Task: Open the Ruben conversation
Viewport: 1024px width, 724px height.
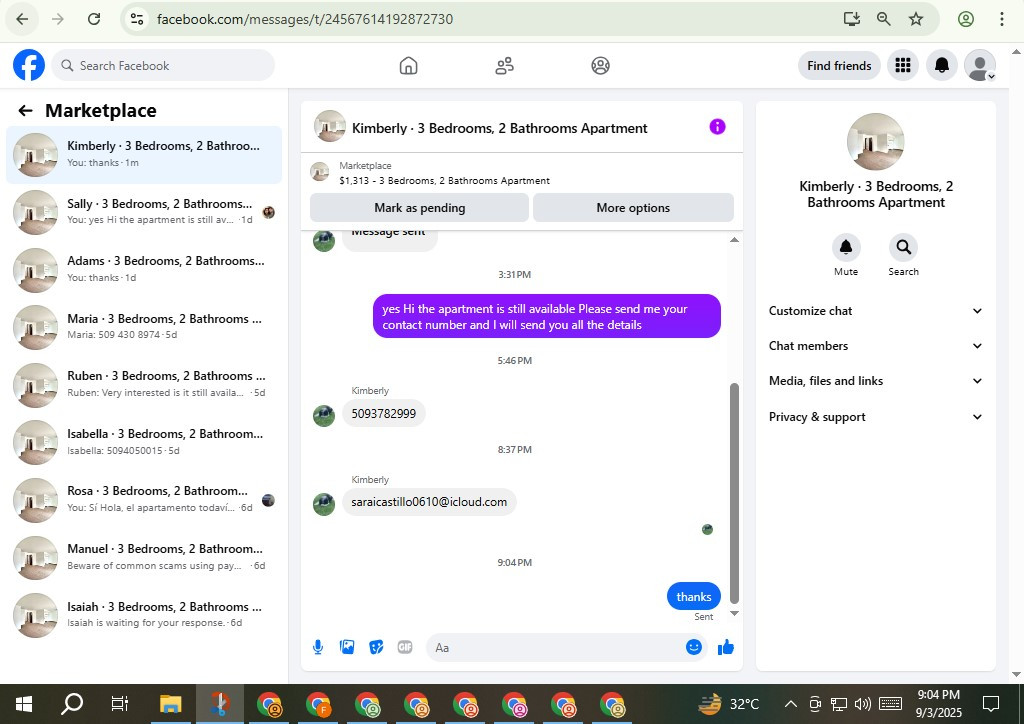Action: pyautogui.click(x=144, y=385)
